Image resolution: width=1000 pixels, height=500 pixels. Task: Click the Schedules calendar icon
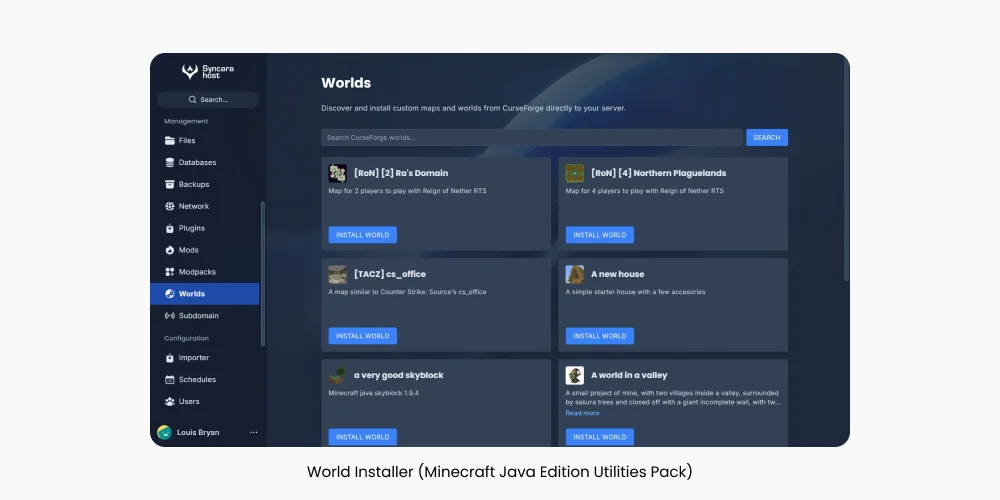pos(170,379)
